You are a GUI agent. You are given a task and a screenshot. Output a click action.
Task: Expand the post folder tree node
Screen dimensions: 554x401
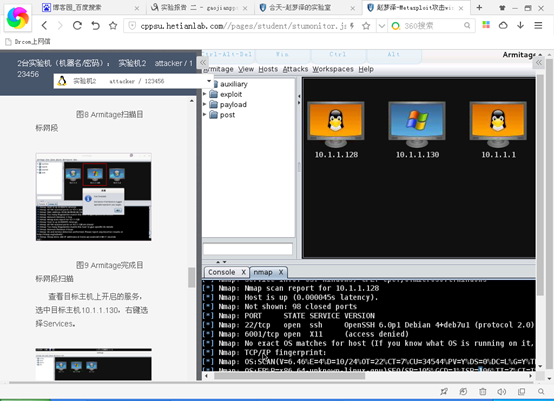[x=205, y=114]
